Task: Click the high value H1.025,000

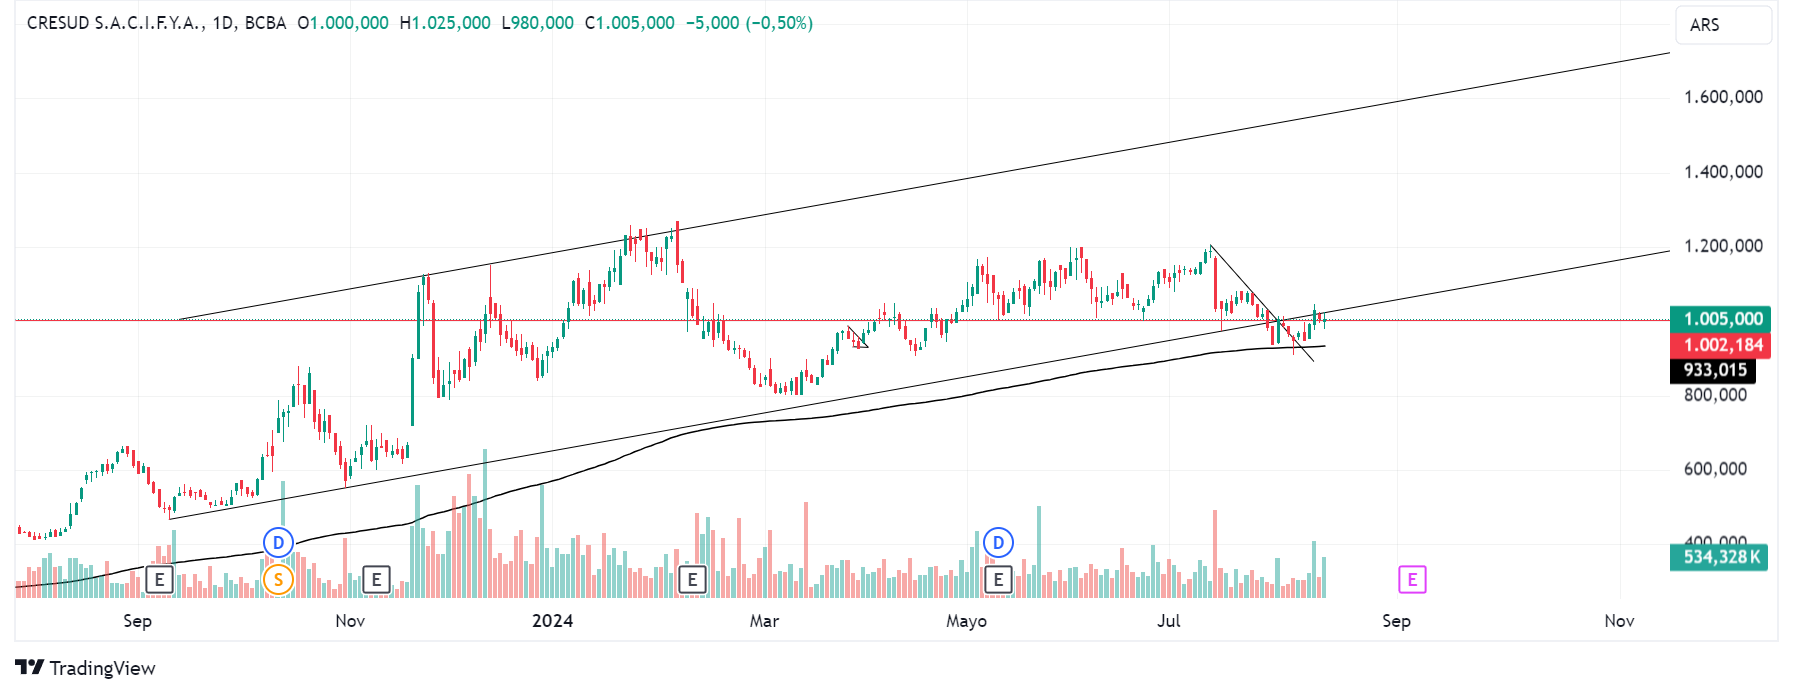Action: coord(445,23)
